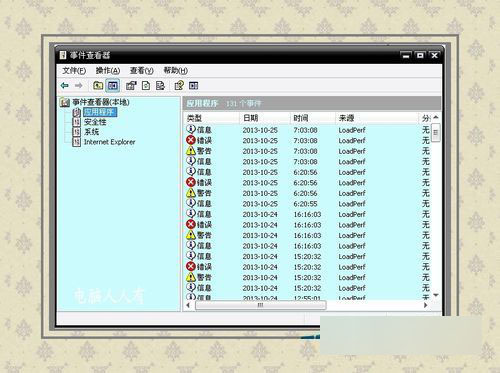Click the yellow warning icon at 15:20:32
The width and height of the screenshot is (500, 373).
click(x=191, y=277)
